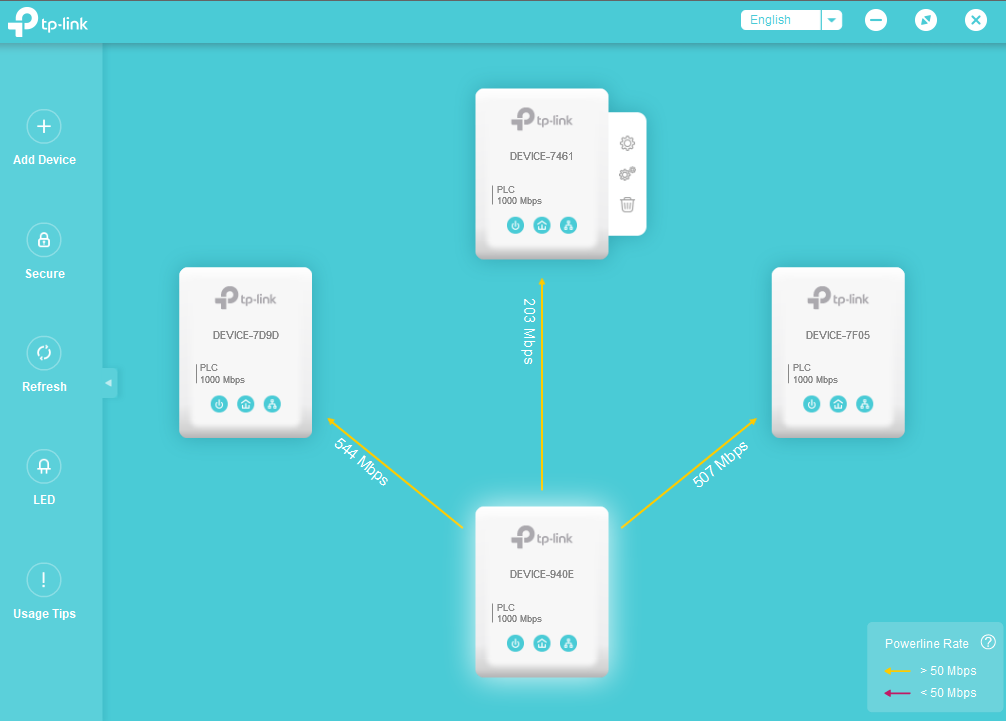Viewport: 1006px width, 721px height.
Task: Minimize the tpPLC utility window
Action: (x=875, y=20)
